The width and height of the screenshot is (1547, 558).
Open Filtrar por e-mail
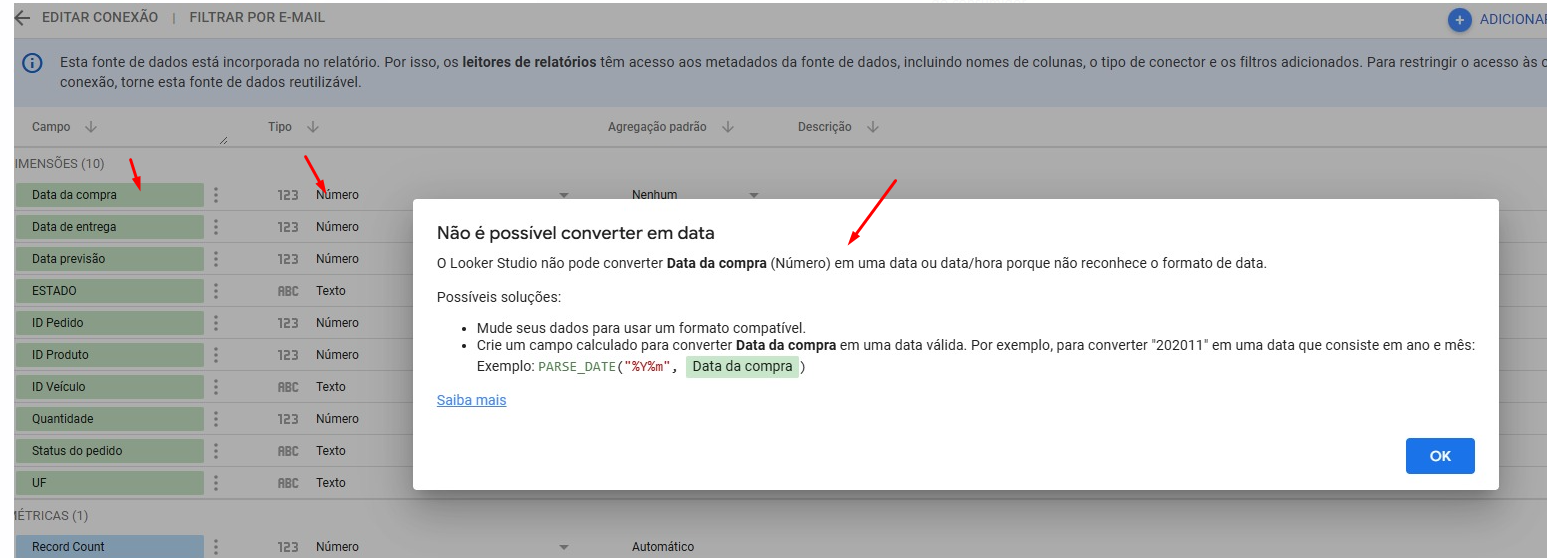(257, 18)
